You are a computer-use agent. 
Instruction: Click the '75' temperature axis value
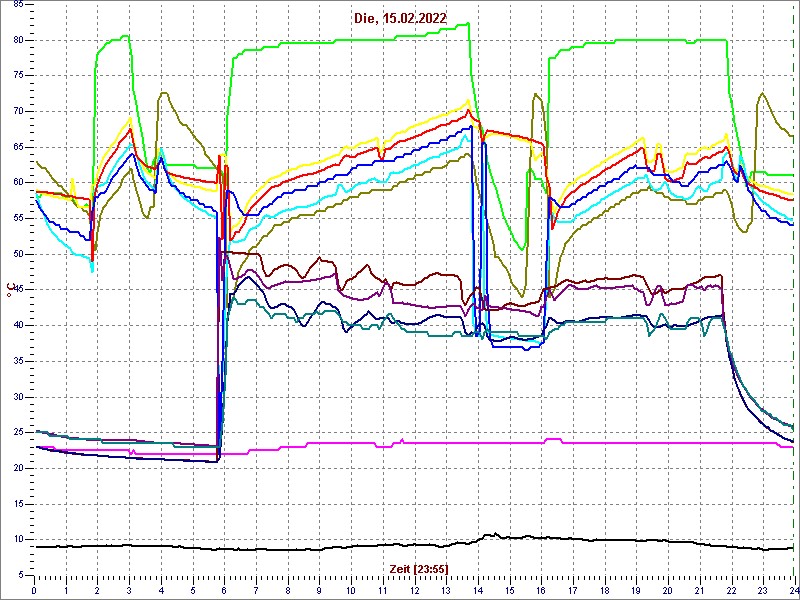pyautogui.click(x=17, y=76)
